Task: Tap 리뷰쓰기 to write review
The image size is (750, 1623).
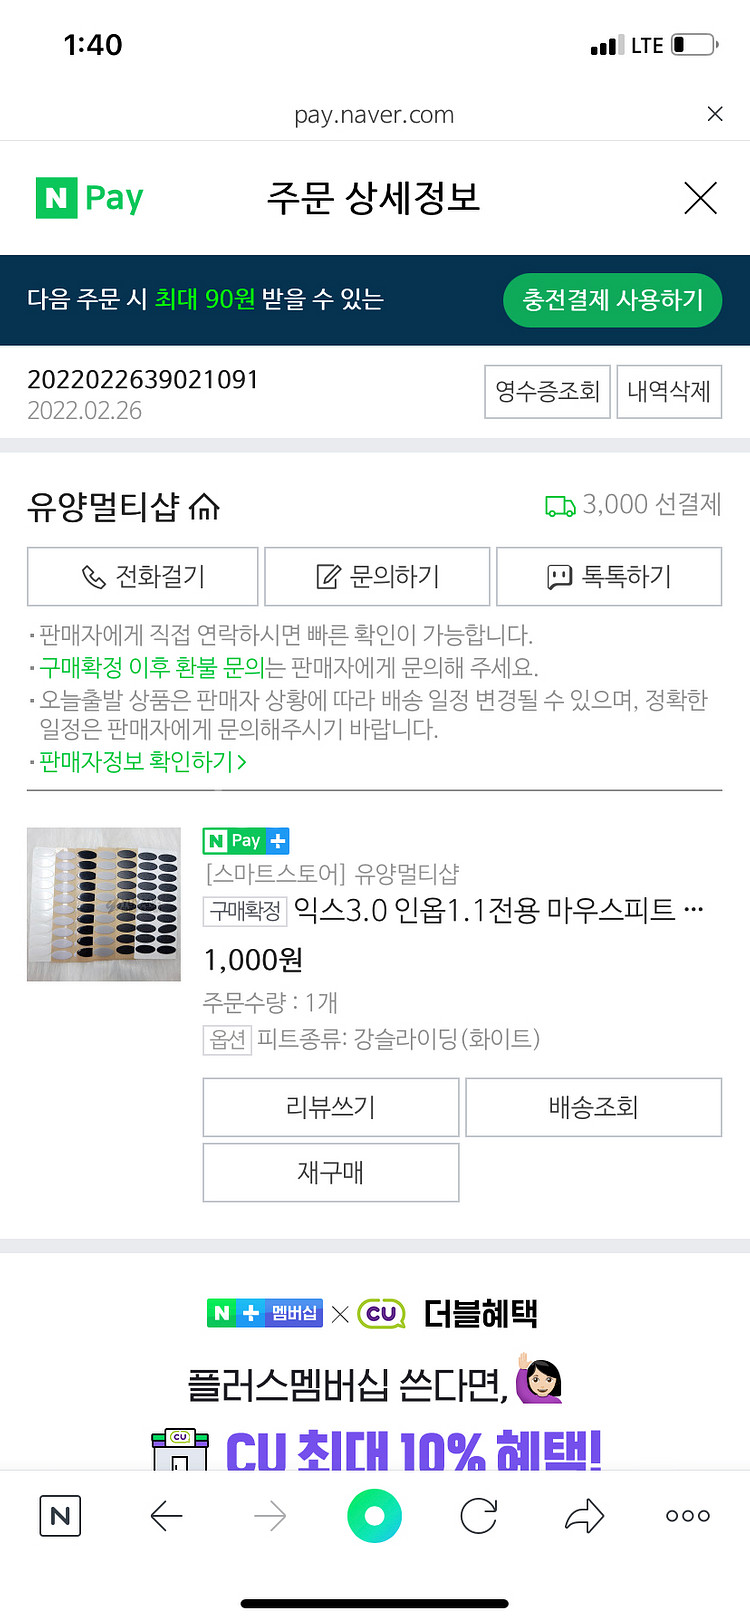Action: (x=331, y=1107)
